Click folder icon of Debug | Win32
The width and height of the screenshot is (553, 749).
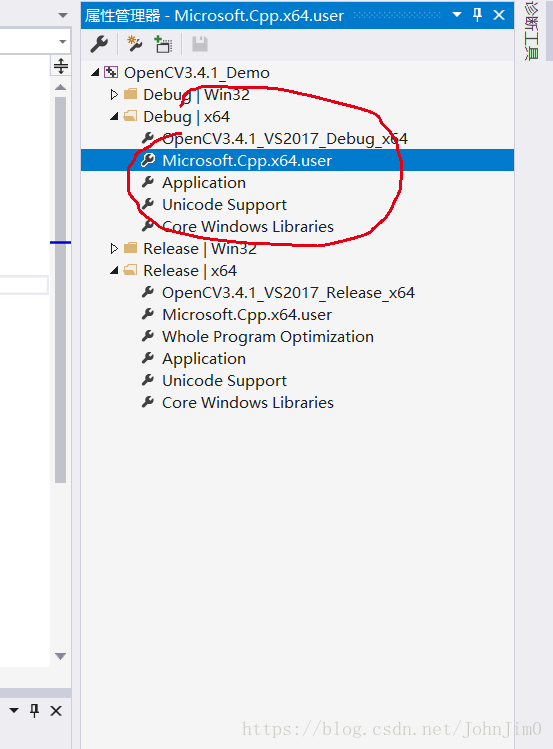(x=130, y=94)
